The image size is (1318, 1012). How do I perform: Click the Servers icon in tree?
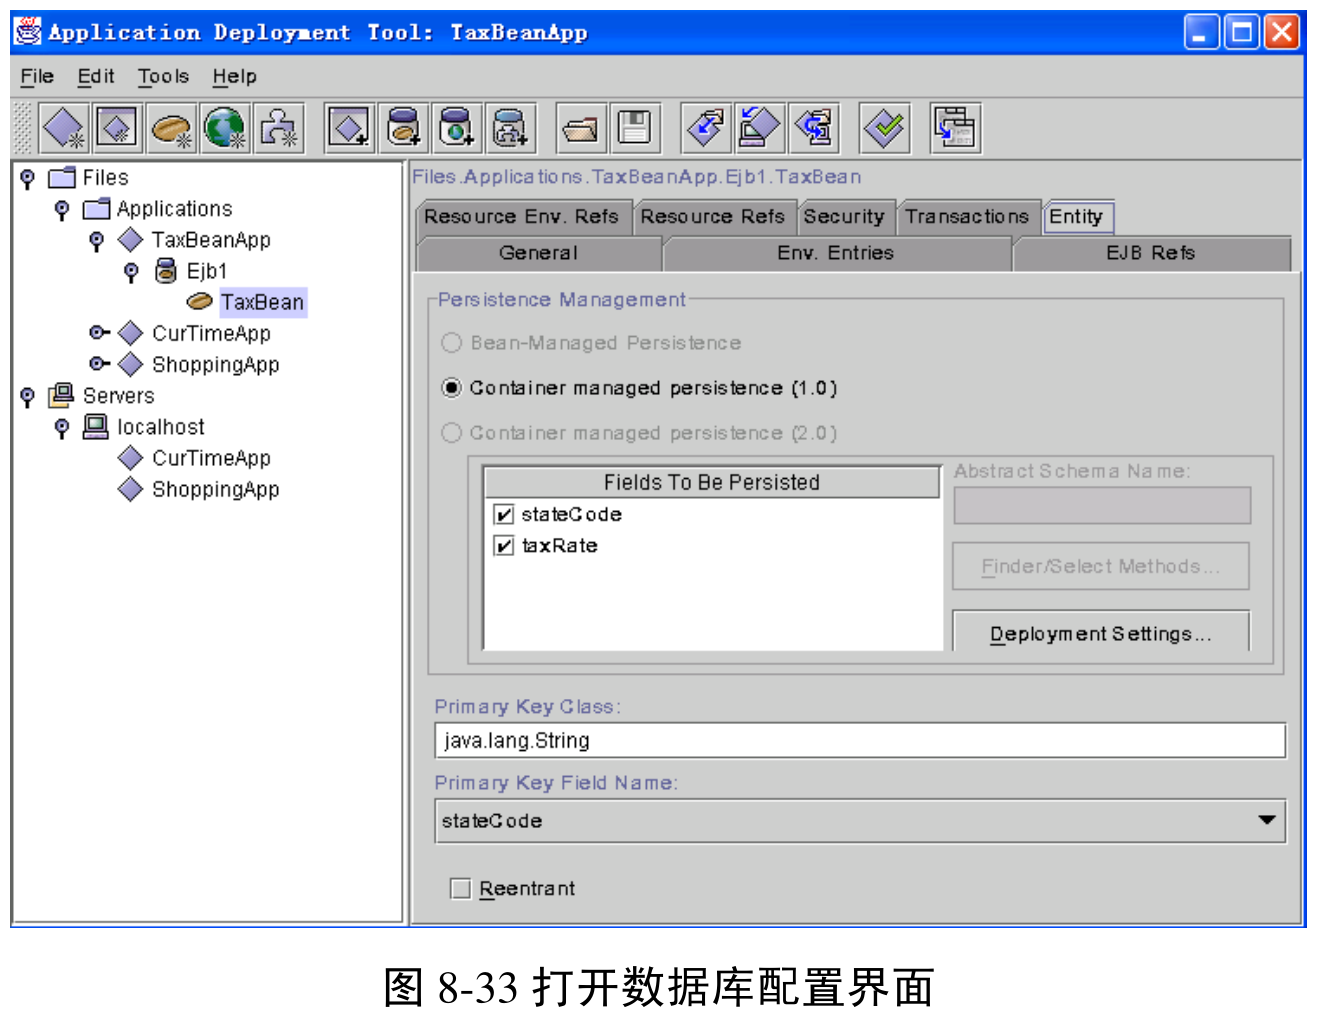tap(62, 395)
